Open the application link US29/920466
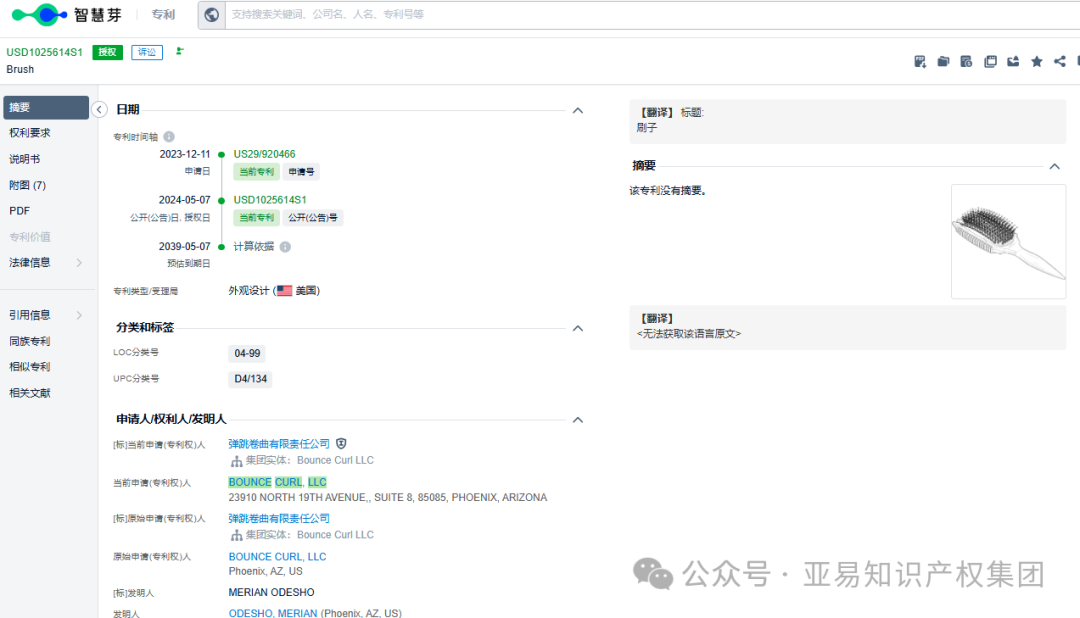The height and width of the screenshot is (618, 1080). [265, 153]
